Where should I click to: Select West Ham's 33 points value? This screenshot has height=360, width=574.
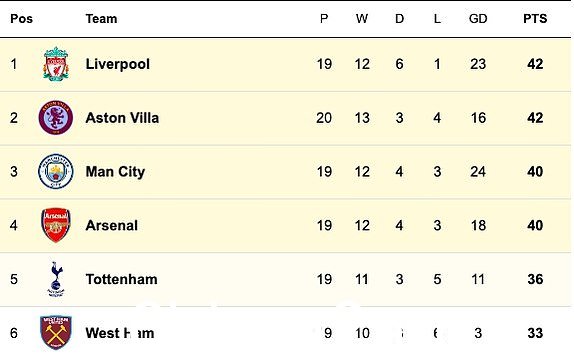point(535,333)
